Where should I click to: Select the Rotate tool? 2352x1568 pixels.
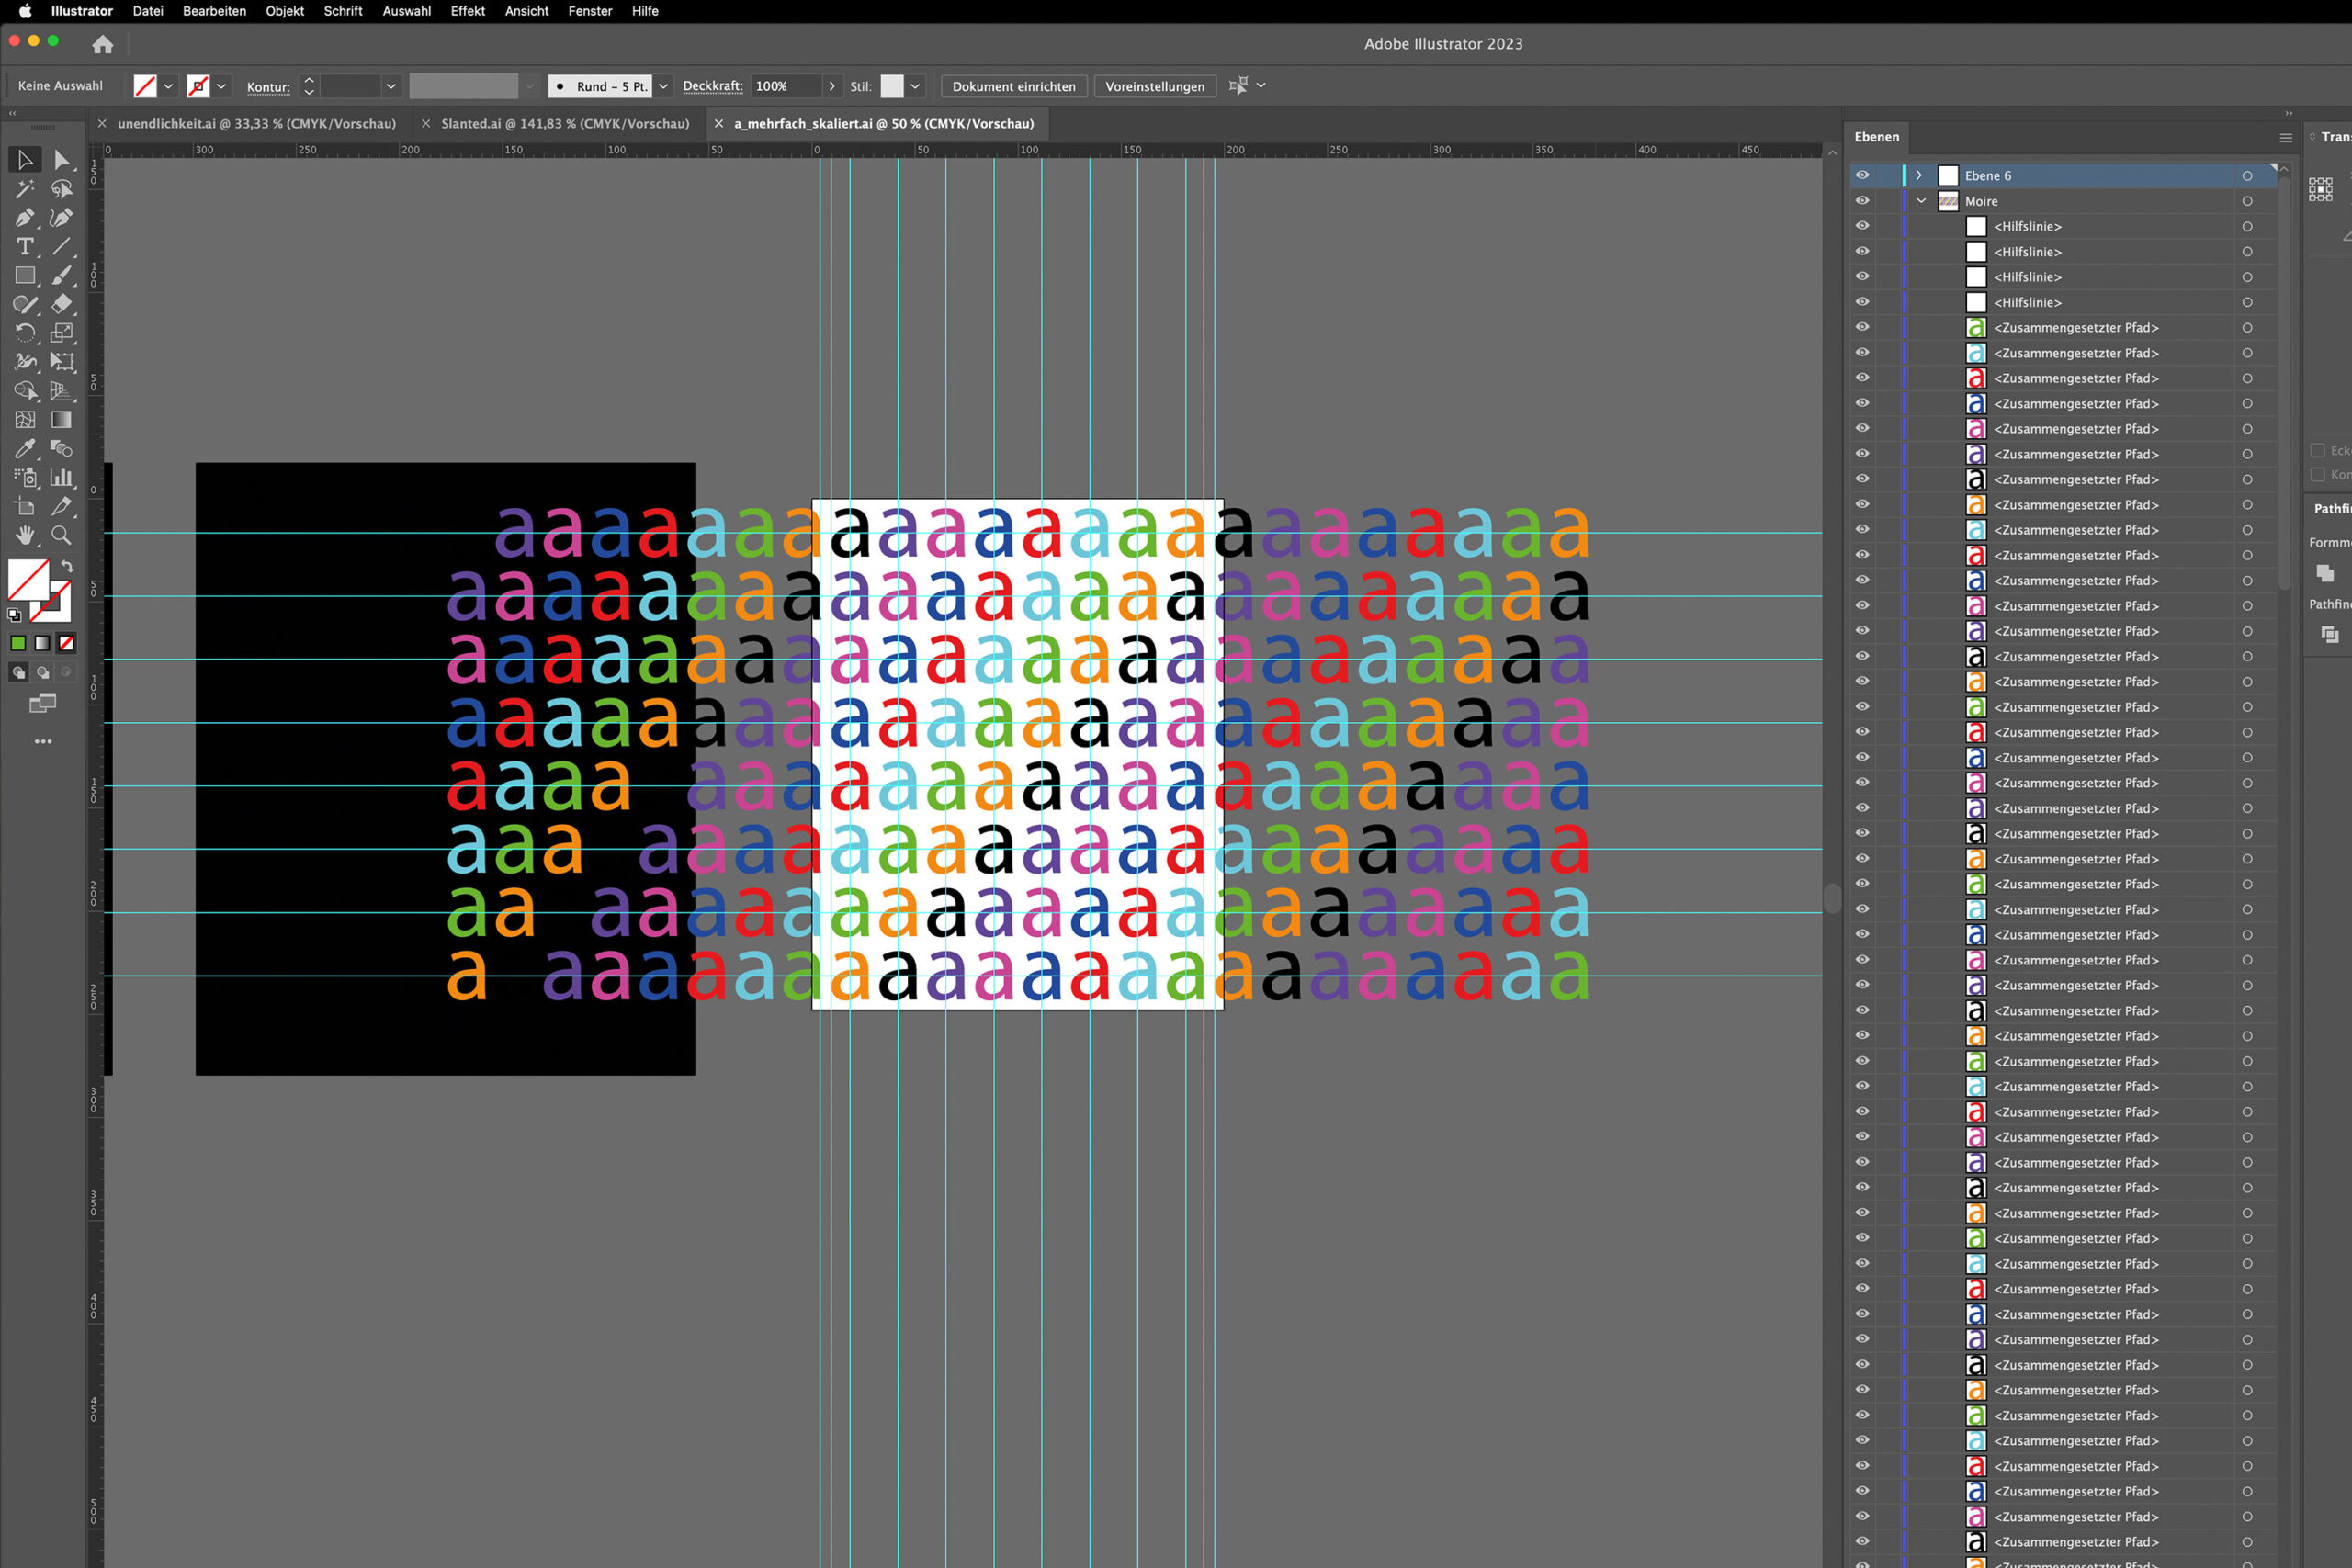tap(25, 333)
